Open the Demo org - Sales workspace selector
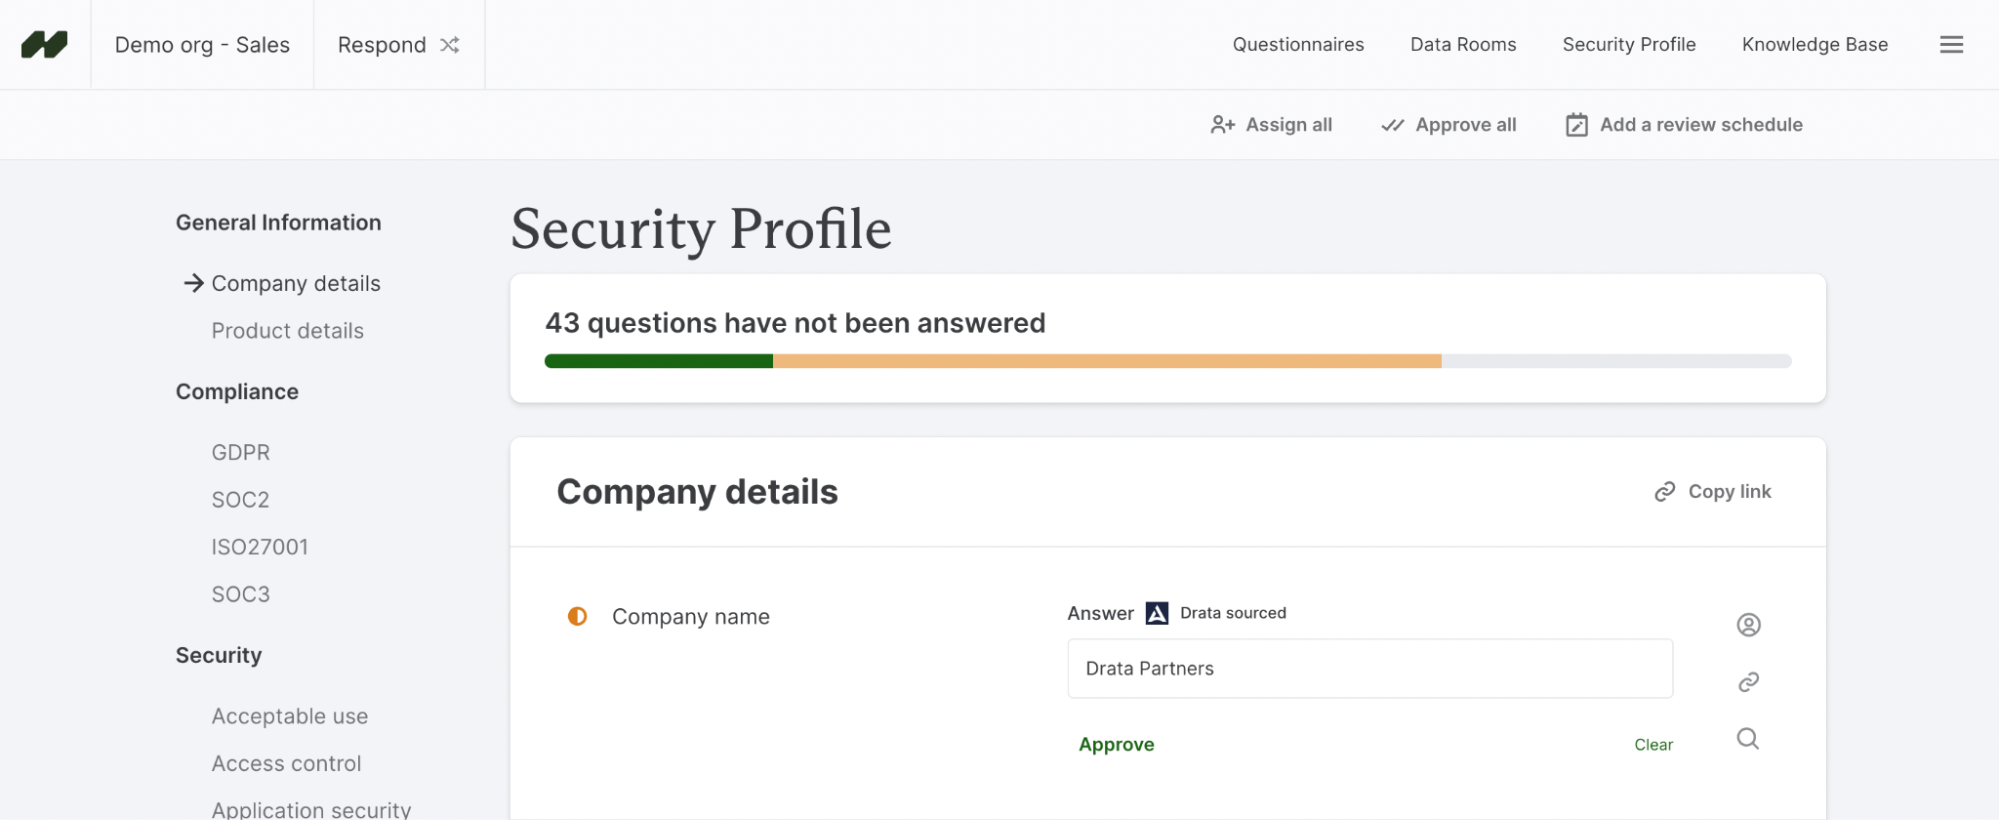Screen dimensions: 1999x820 click(x=202, y=45)
